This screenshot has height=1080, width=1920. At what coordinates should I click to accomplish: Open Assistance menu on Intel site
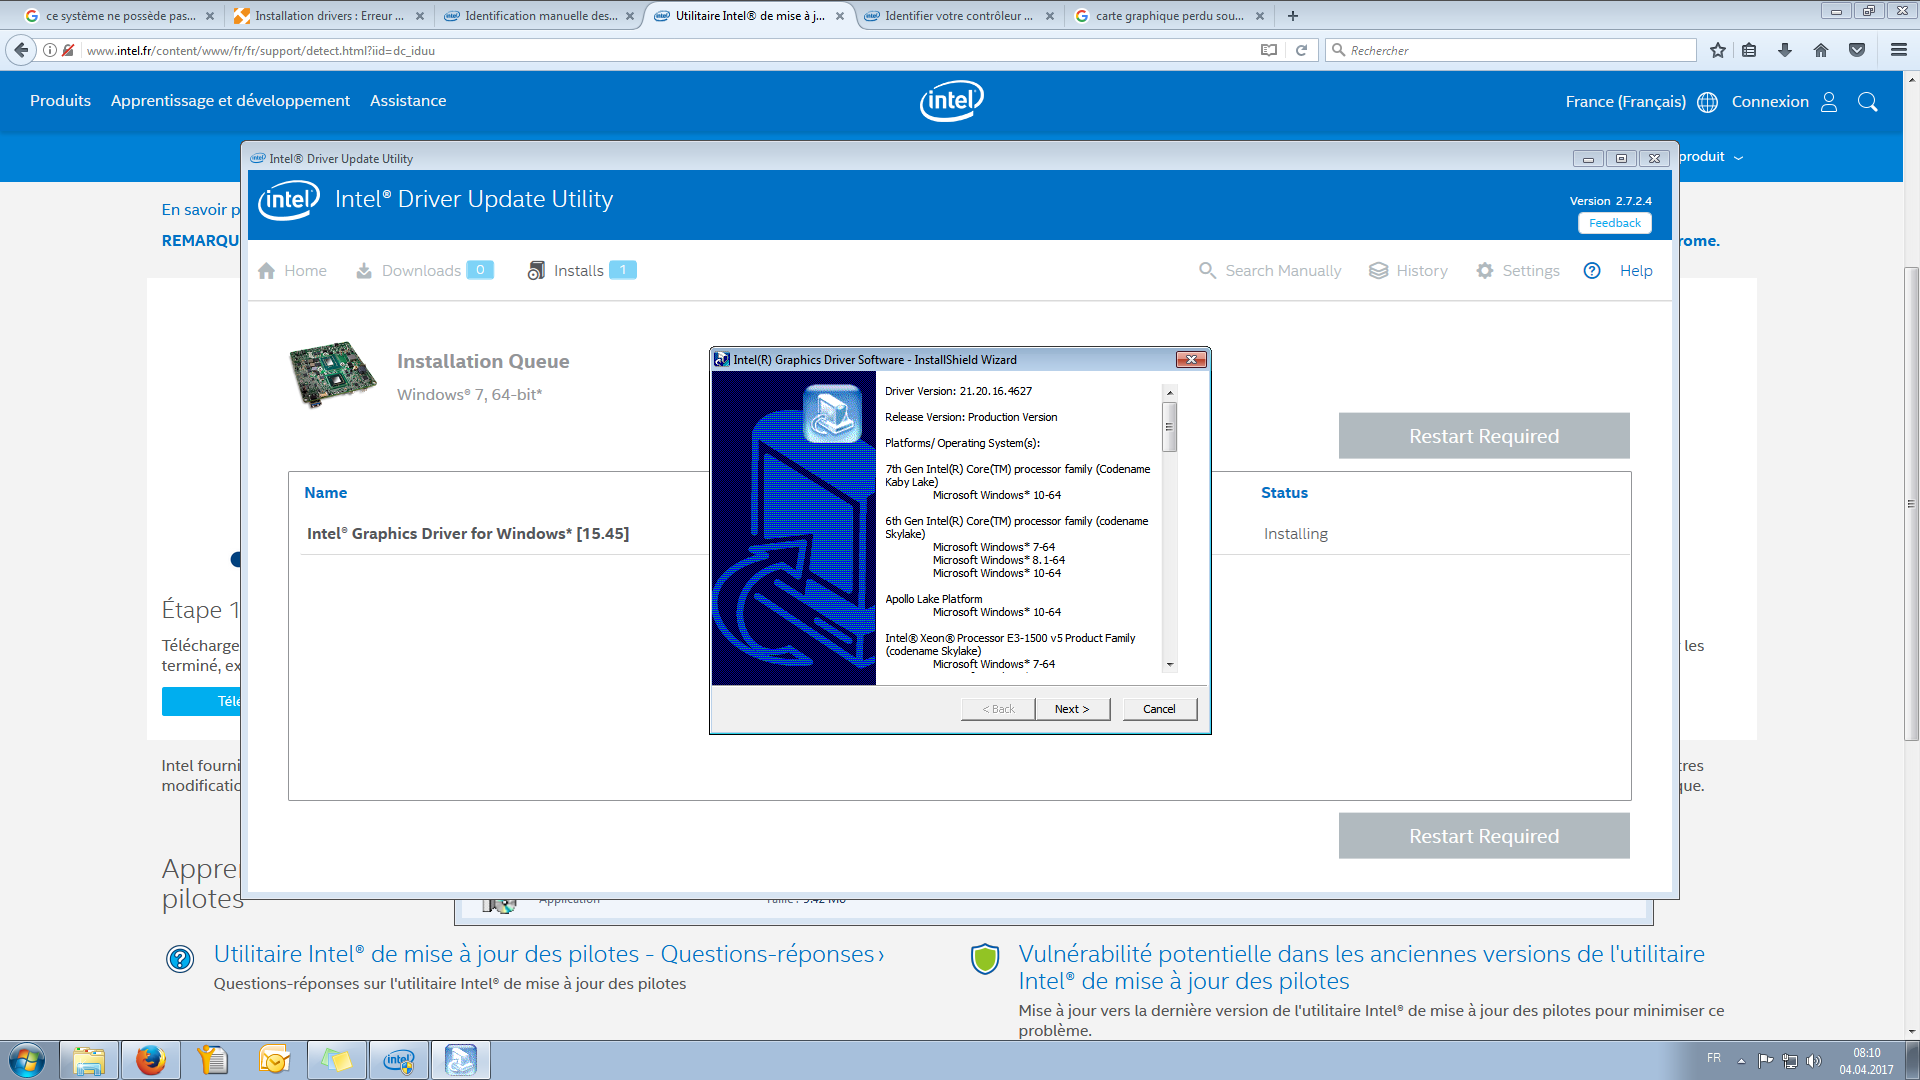coord(408,101)
